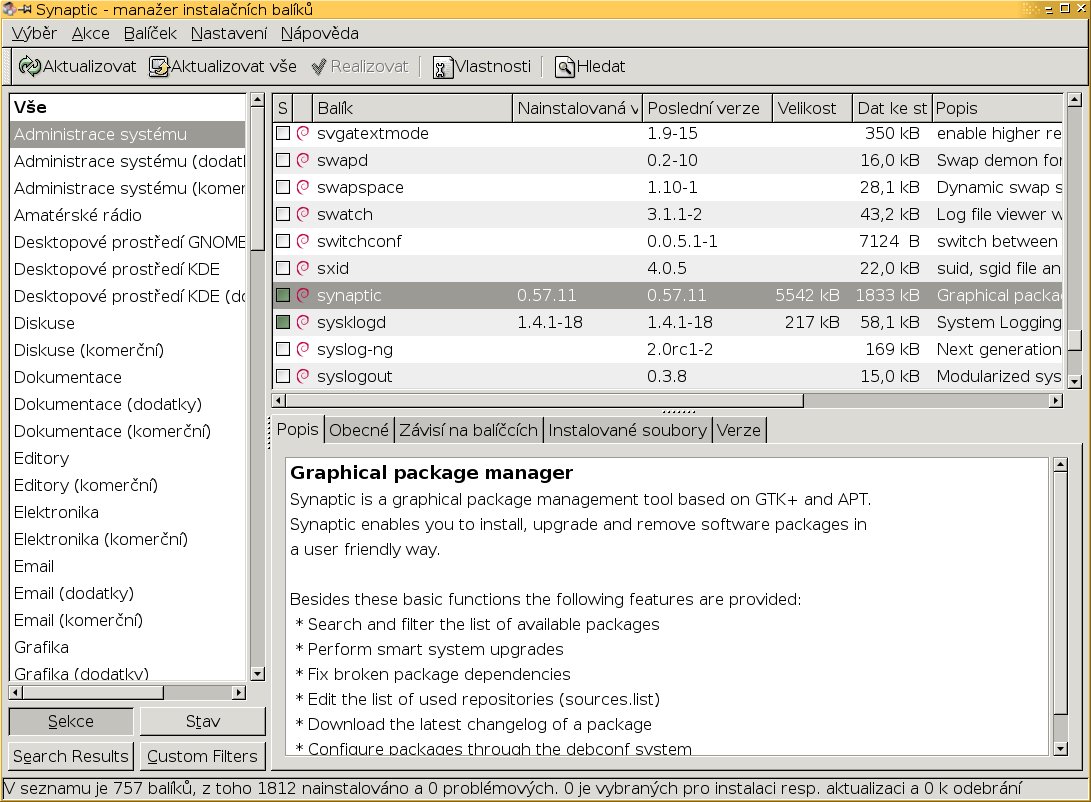Mark the swatch package checkbox
The width and height of the screenshot is (1091, 802).
pyautogui.click(x=282, y=214)
